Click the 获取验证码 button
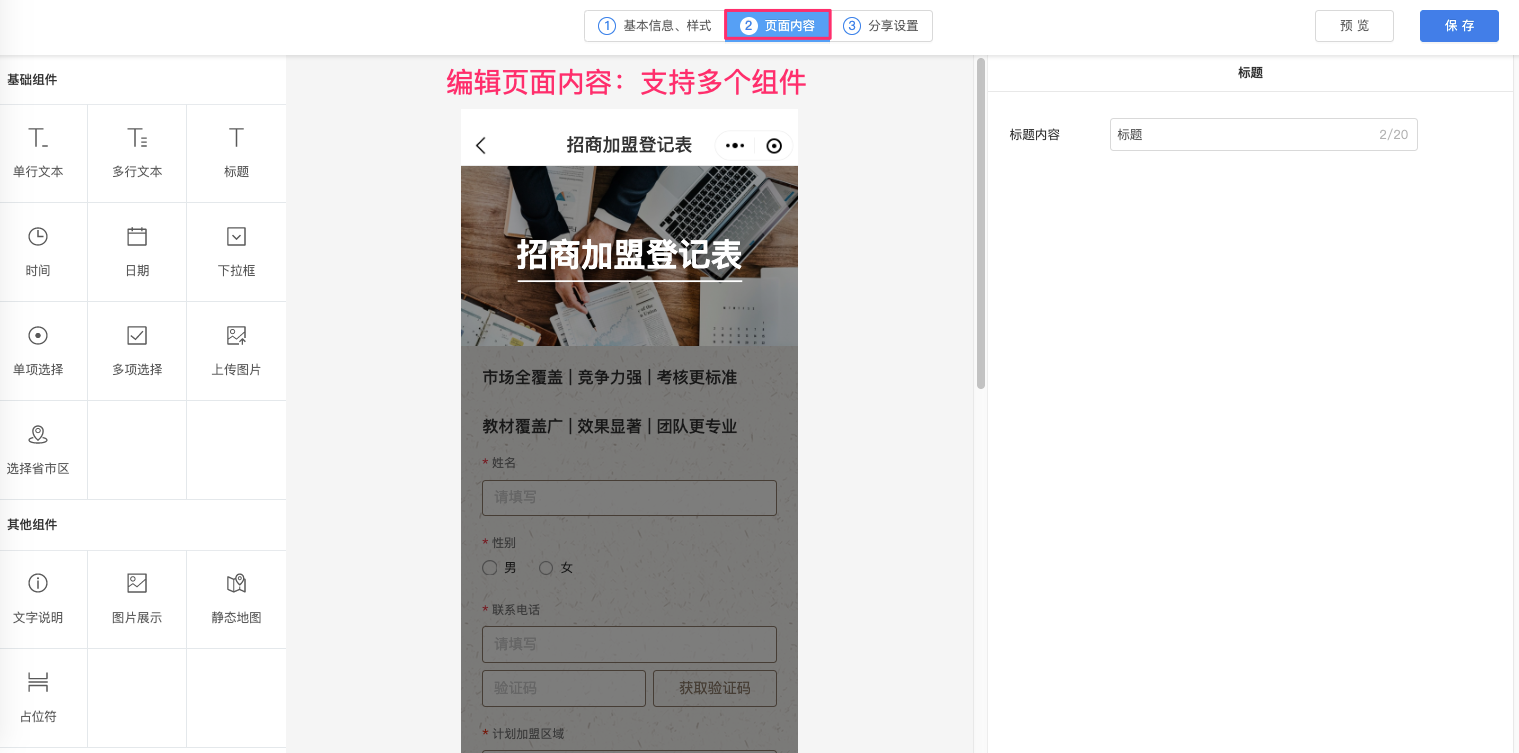This screenshot has height=753, width=1519. coord(715,688)
